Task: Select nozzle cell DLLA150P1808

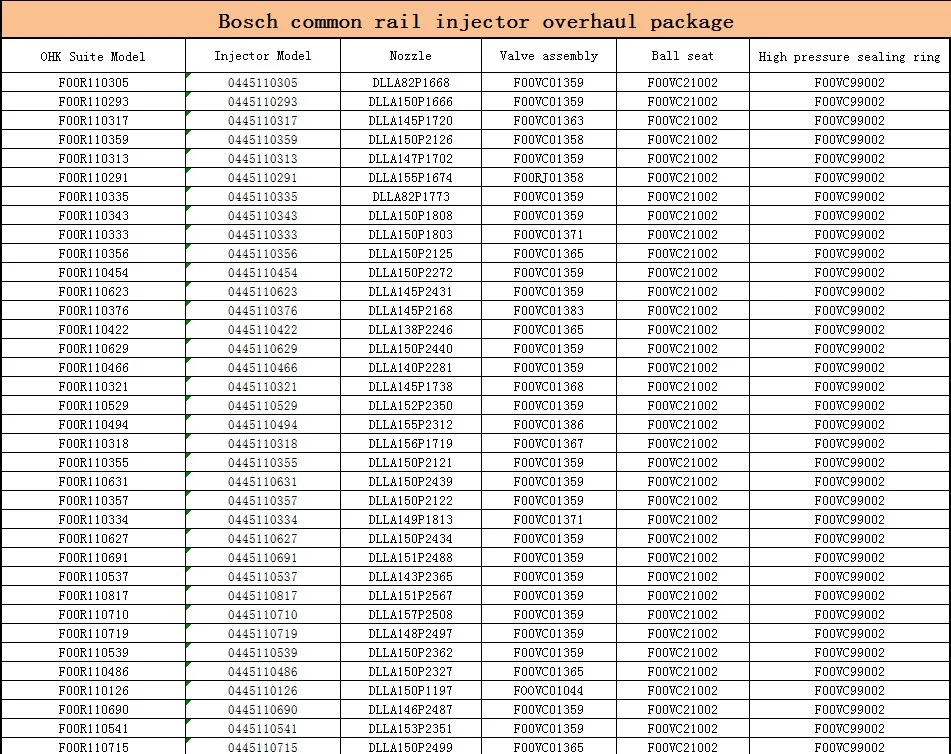Action: tap(411, 215)
